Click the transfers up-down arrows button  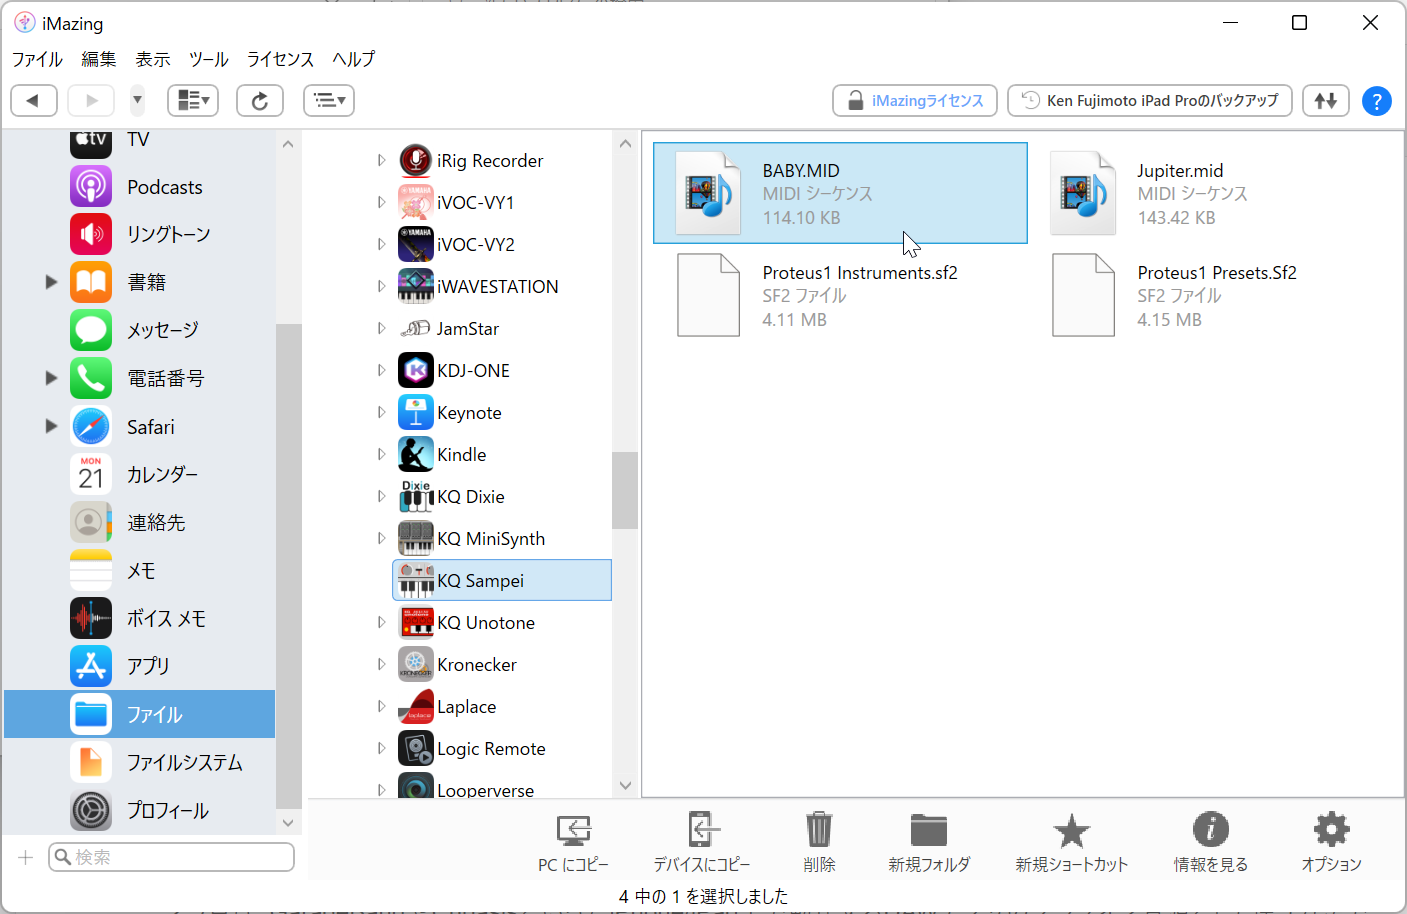point(1326,100)
